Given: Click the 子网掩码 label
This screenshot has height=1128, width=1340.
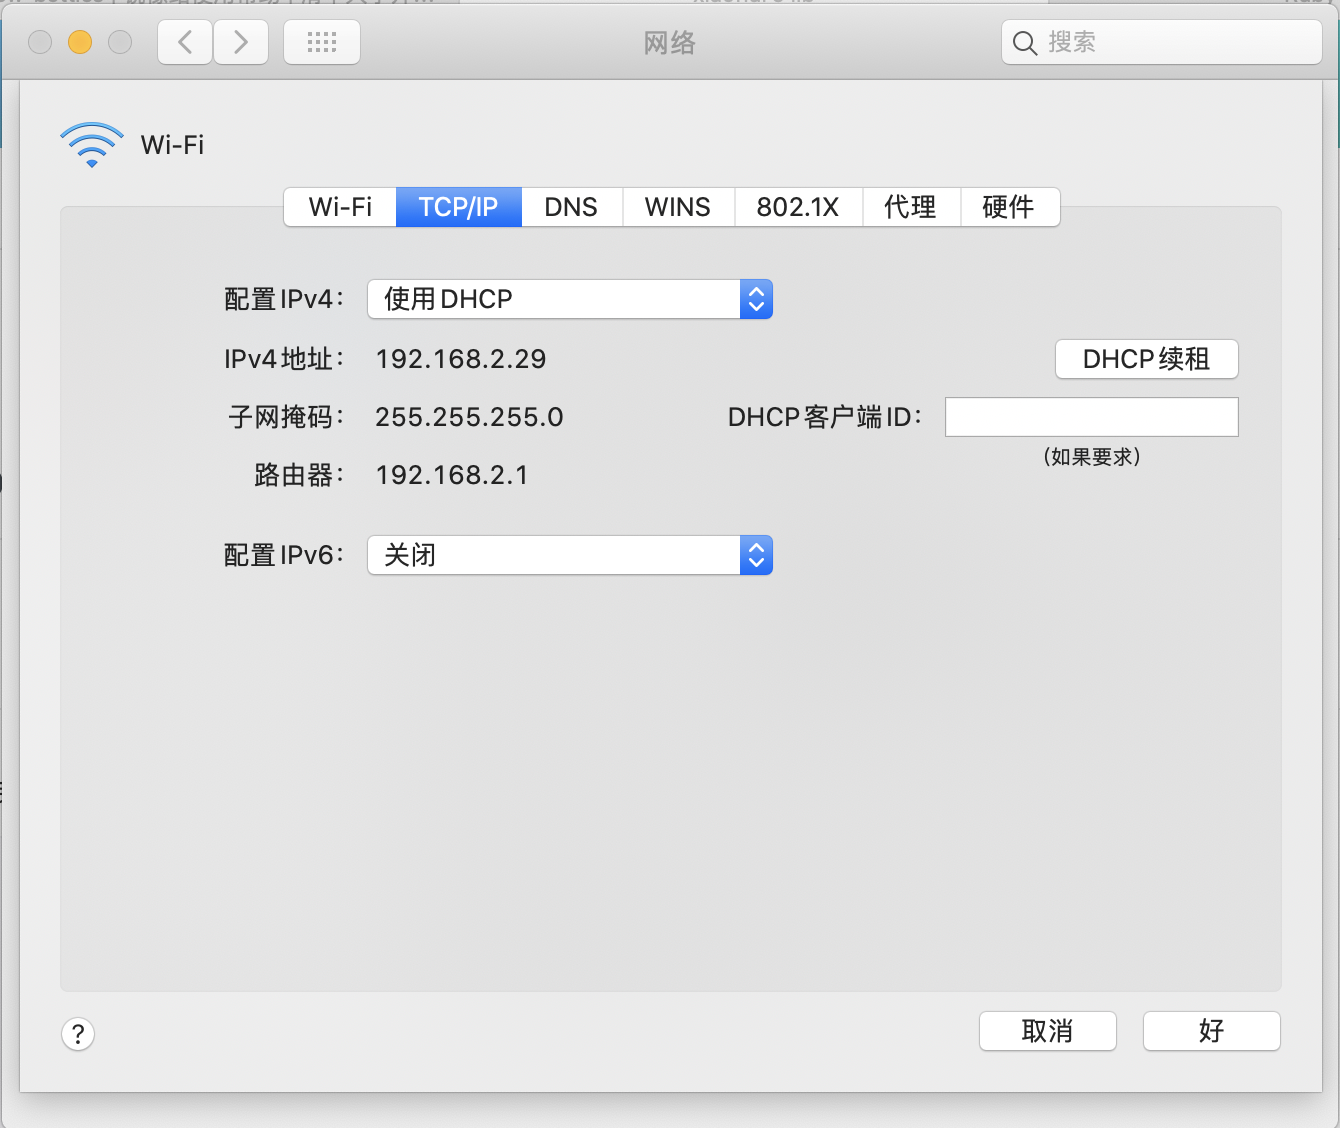Looking at the screenshot, I should pyautogui.click(x=287, y=417).
